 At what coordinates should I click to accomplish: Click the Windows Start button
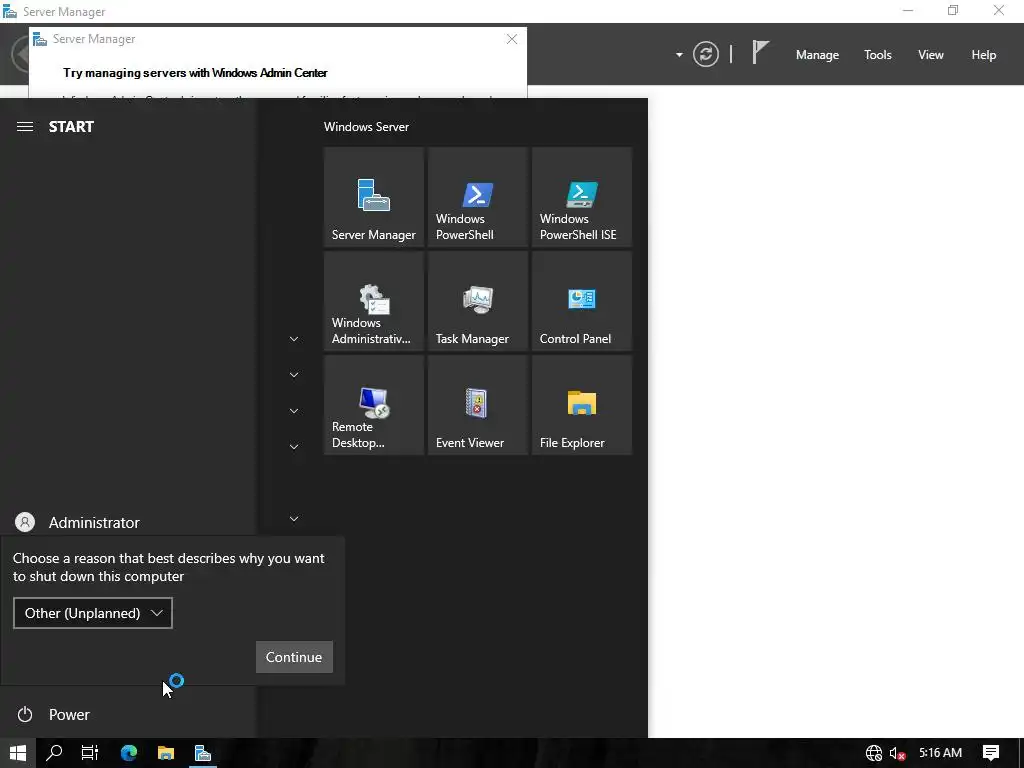point(18,753)
